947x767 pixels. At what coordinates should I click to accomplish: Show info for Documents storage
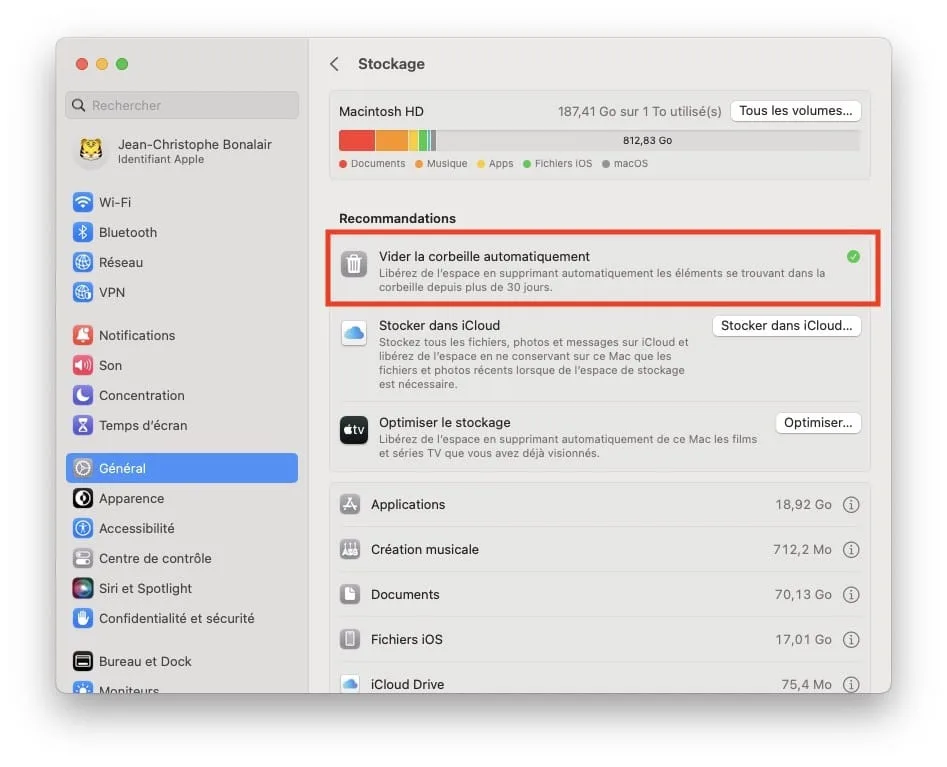coord(851,595)
